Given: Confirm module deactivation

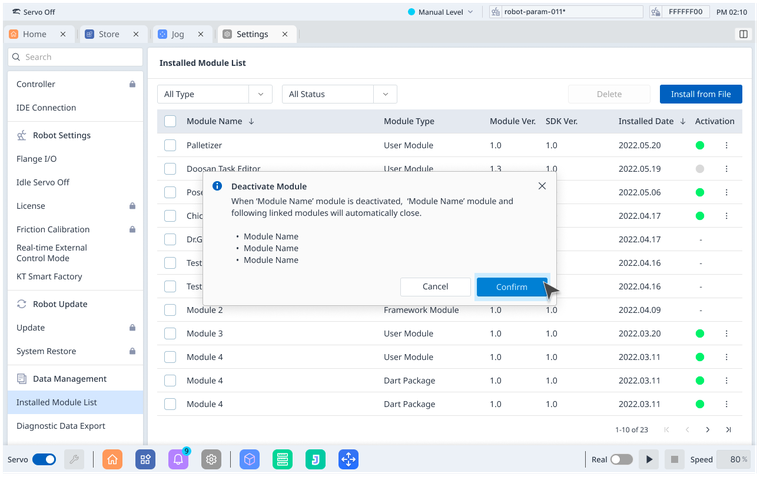Looking at the screenshot, I should click(x=511, y=287).
